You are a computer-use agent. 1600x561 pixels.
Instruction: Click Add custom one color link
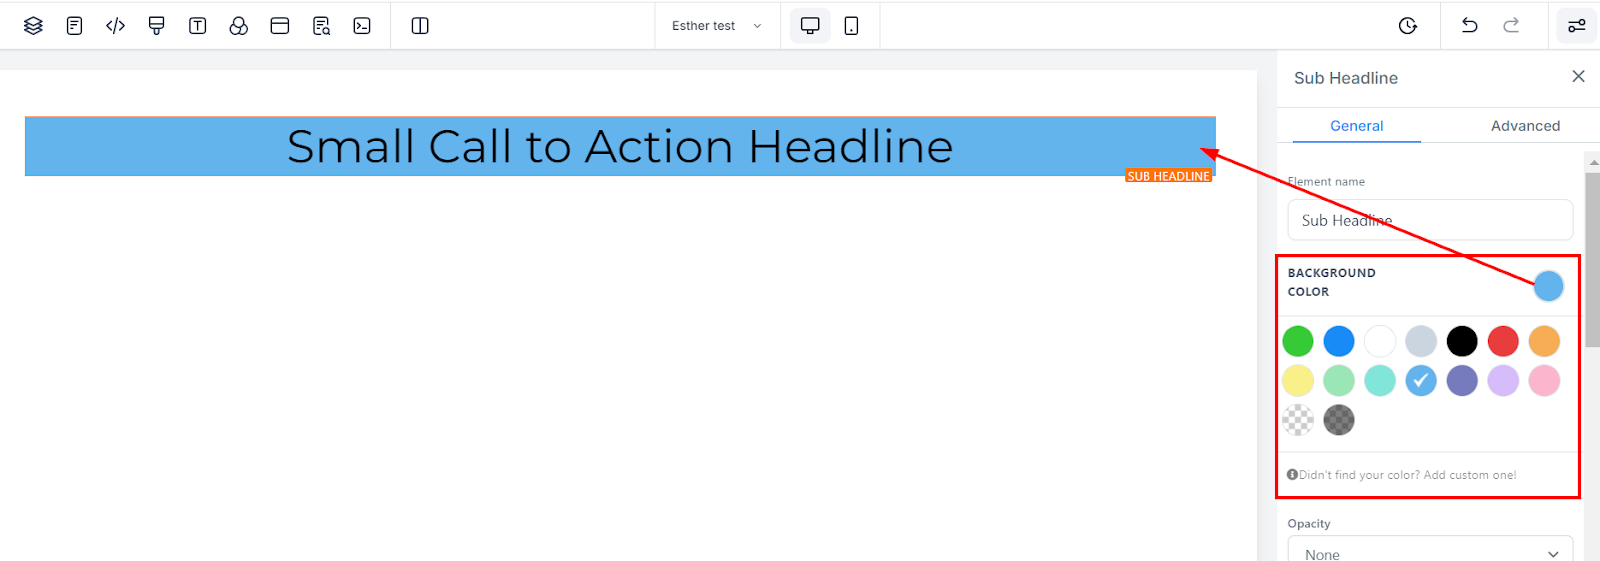1470,475
